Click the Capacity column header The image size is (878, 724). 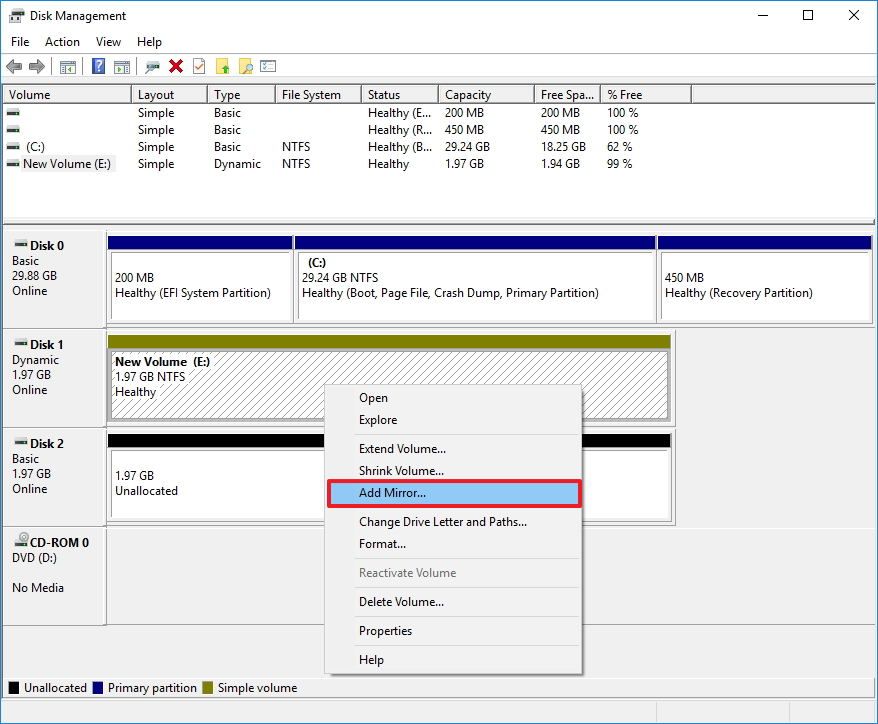coord(468,93)
